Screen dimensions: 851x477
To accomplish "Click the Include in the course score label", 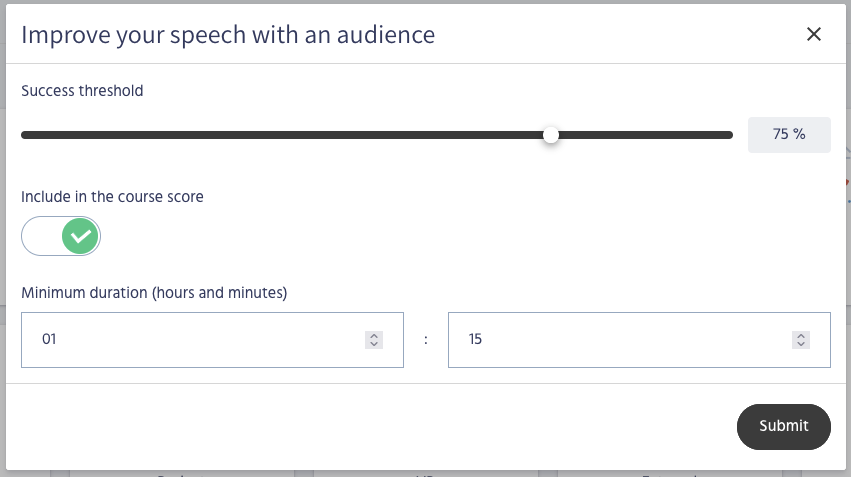I will [x=112, y=197].
